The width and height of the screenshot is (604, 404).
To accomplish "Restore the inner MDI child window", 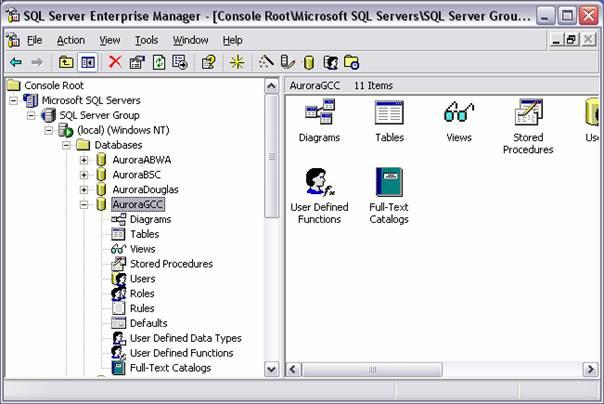I will pos(571,39).
